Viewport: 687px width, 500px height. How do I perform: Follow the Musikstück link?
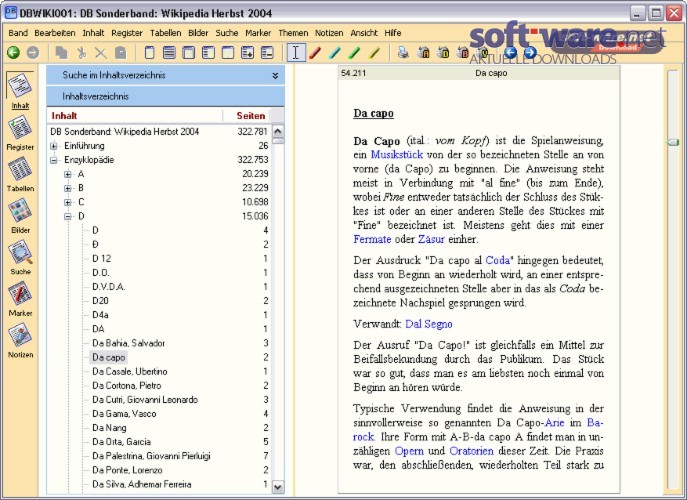click(397, 155)
